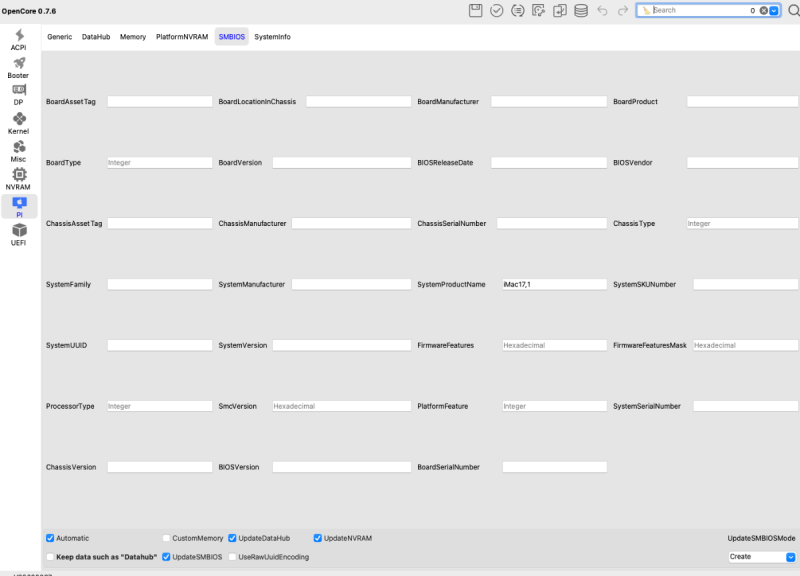
Task: Click the SystemManufacturer input field
Action: (x=351, y=284)
